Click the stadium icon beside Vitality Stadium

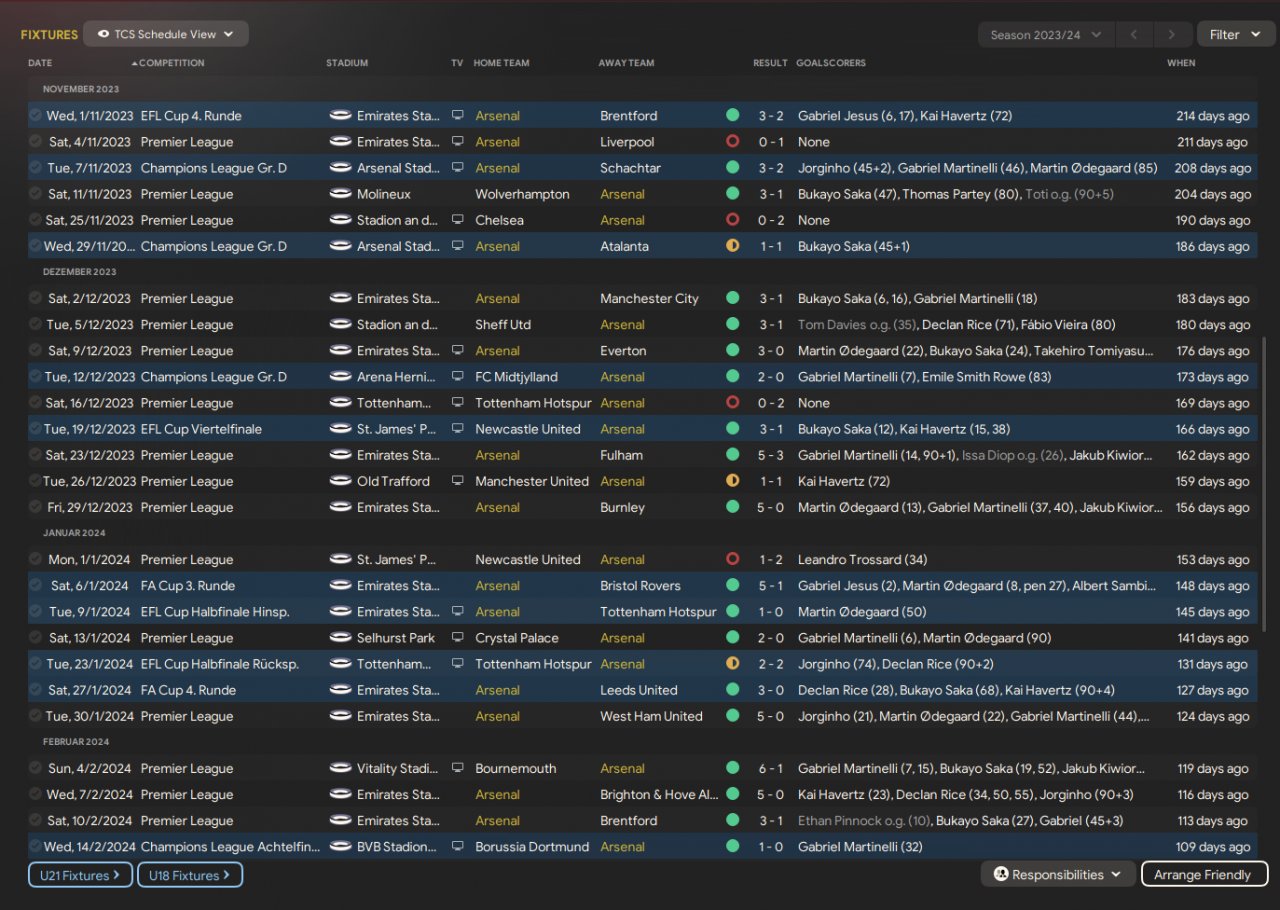tap(341, 768)
